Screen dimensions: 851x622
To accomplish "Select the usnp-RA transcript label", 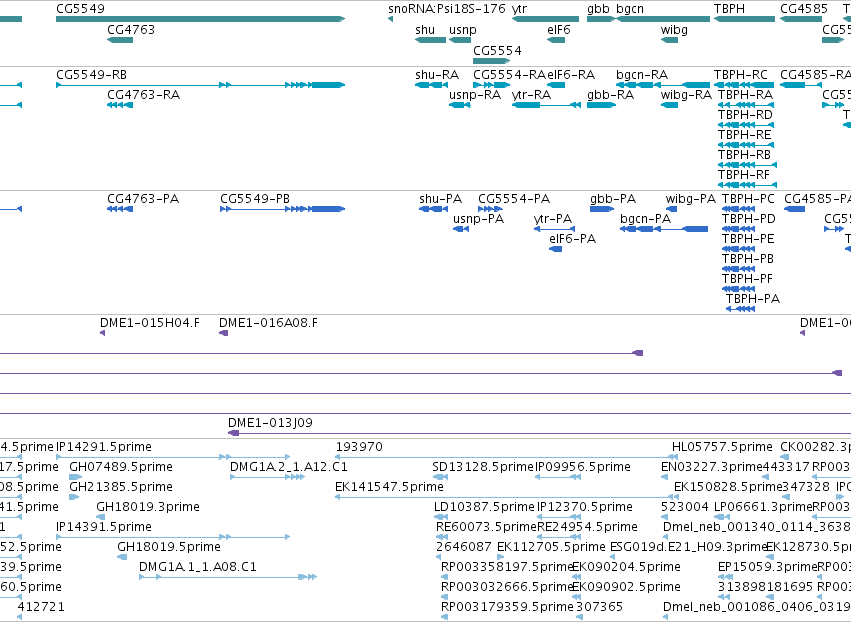I will coord(475,94).
